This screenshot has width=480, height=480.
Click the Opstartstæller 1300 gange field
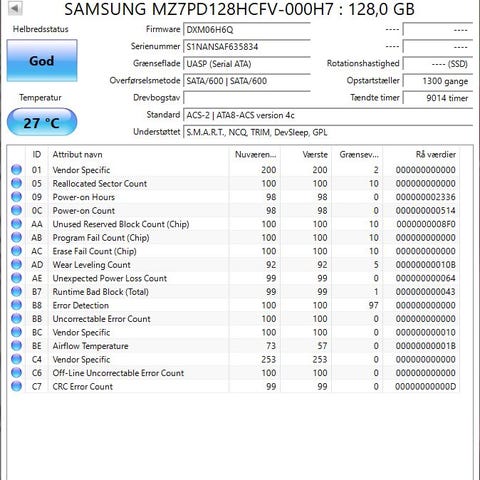coord(438,81)
